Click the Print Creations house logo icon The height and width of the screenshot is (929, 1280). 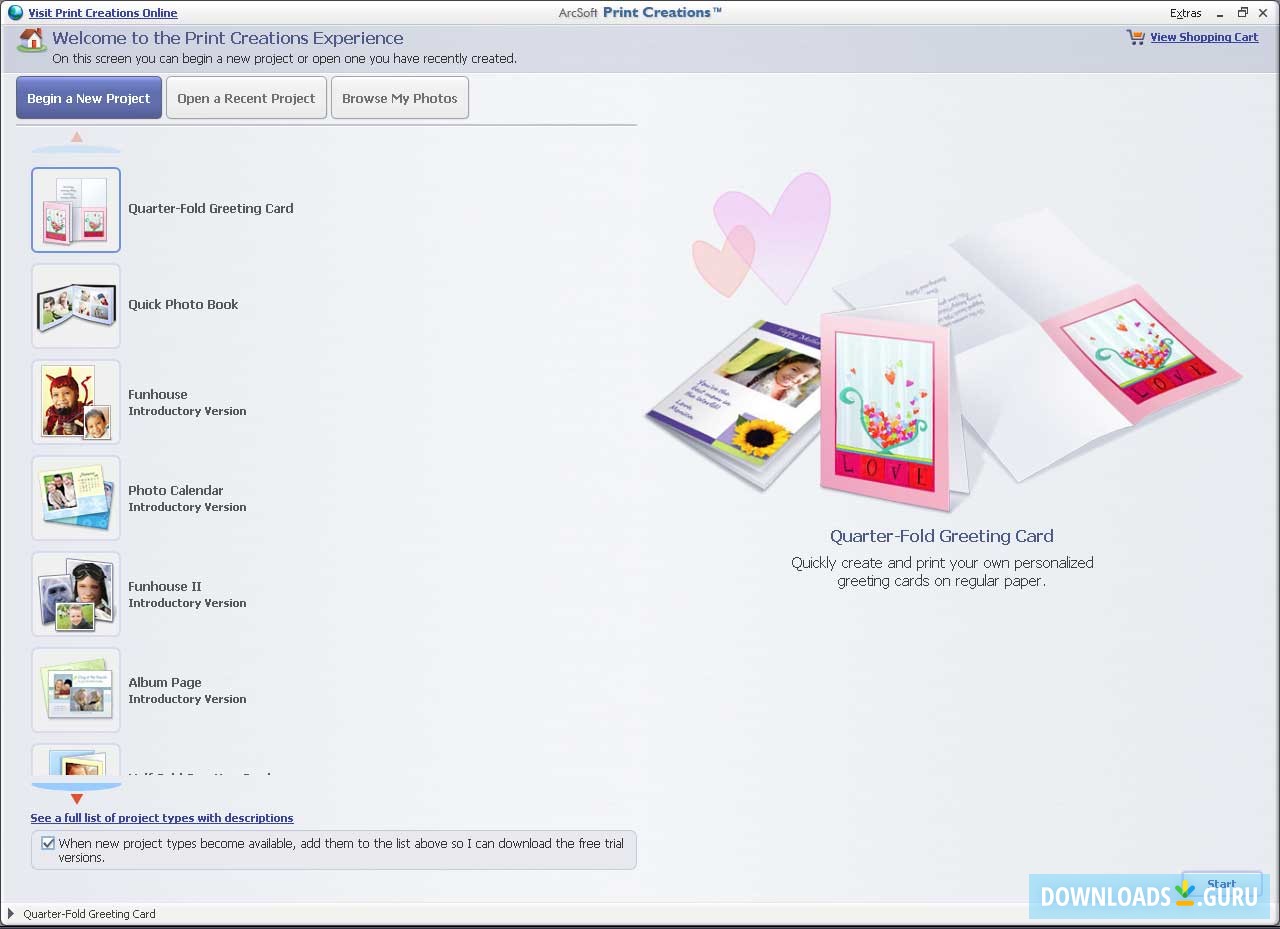pos(30,41)
